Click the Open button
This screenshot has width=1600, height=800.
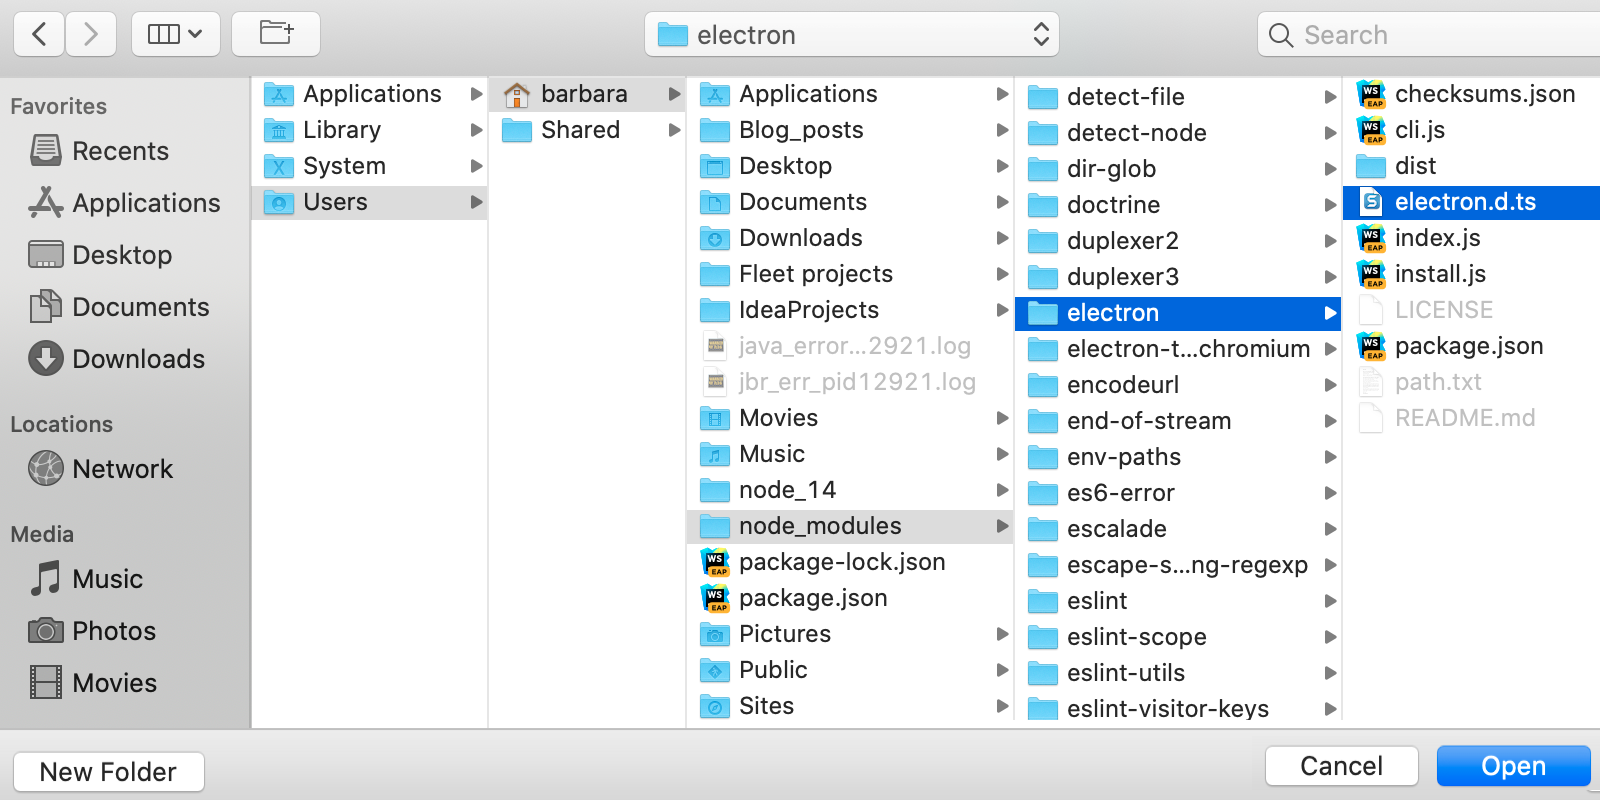point(1514,766)
